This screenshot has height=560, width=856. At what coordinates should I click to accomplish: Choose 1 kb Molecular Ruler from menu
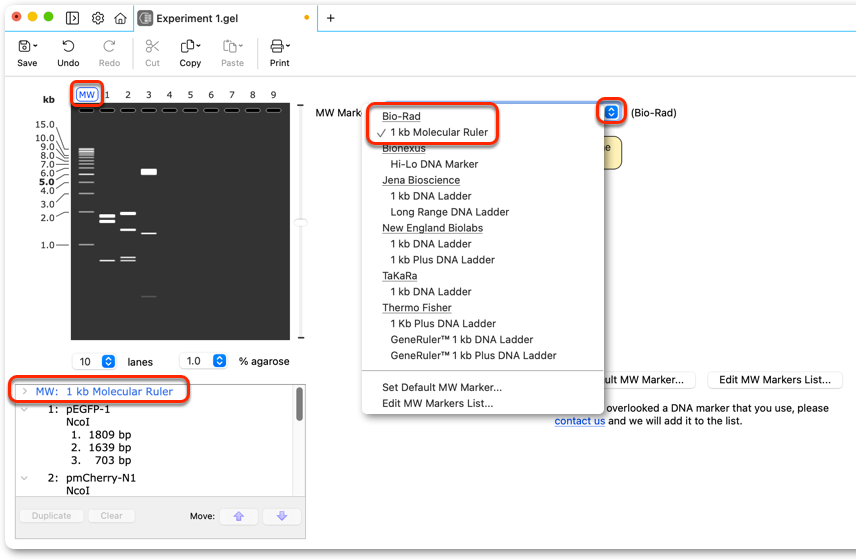(439, 132)
